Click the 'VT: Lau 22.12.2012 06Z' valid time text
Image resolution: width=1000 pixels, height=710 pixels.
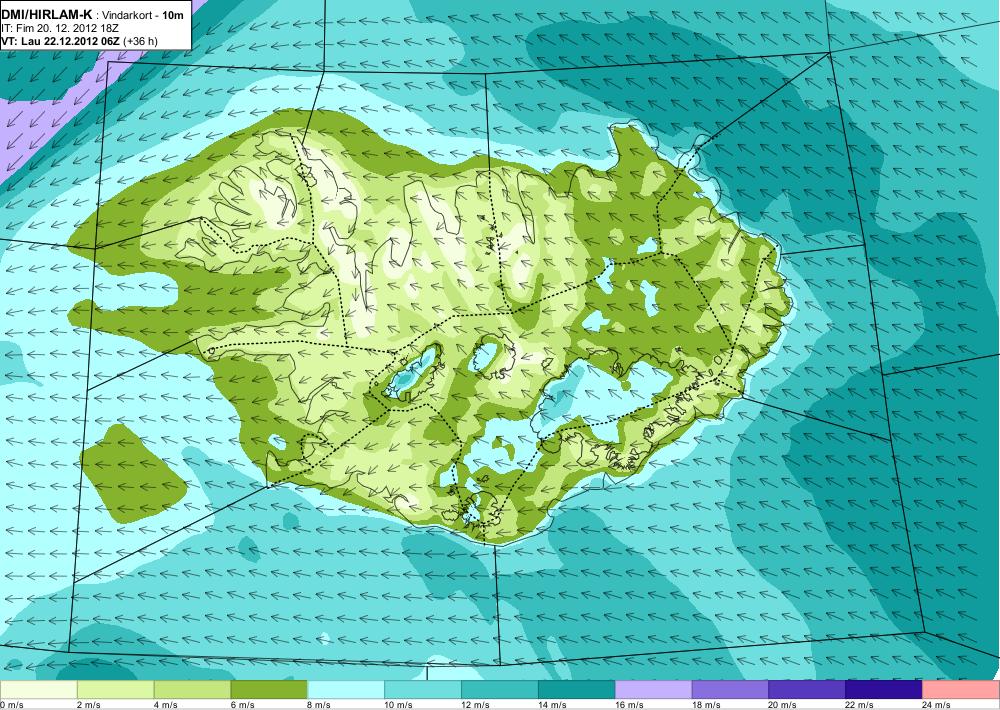61,41
